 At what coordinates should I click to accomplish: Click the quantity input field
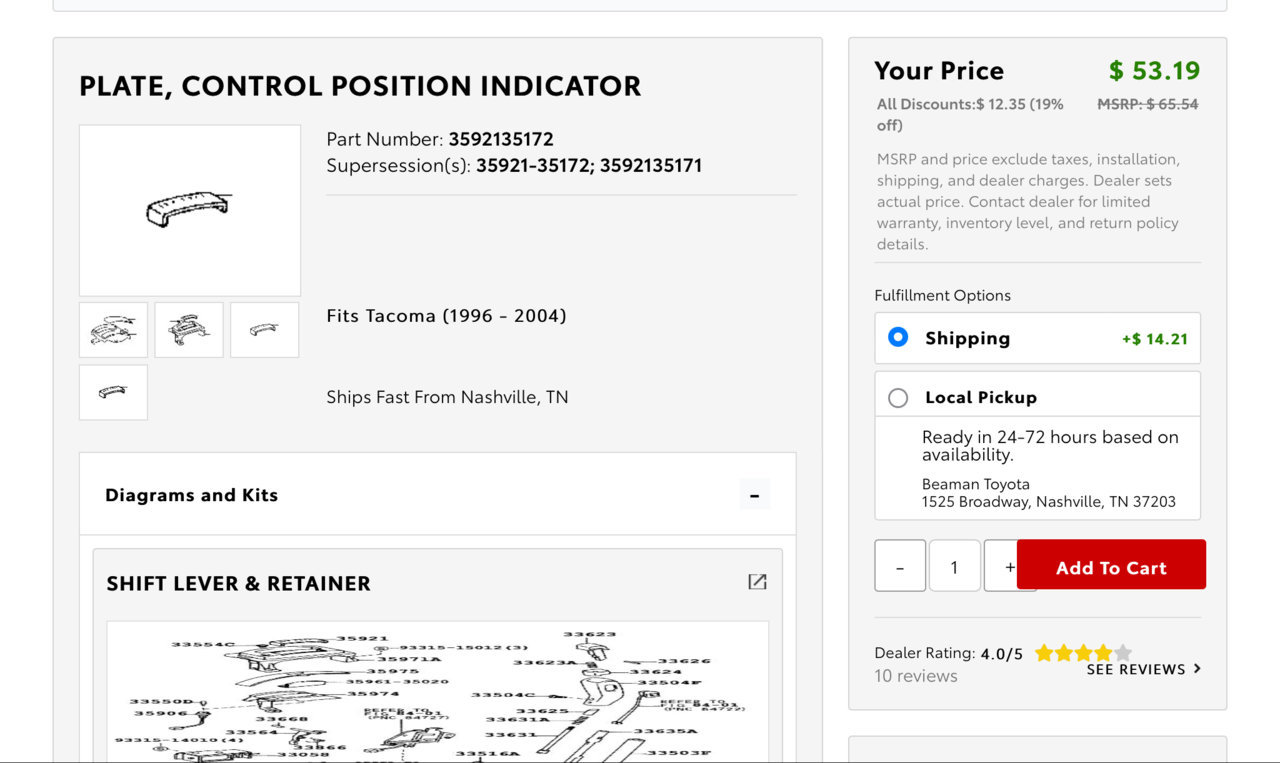point(954,566)
